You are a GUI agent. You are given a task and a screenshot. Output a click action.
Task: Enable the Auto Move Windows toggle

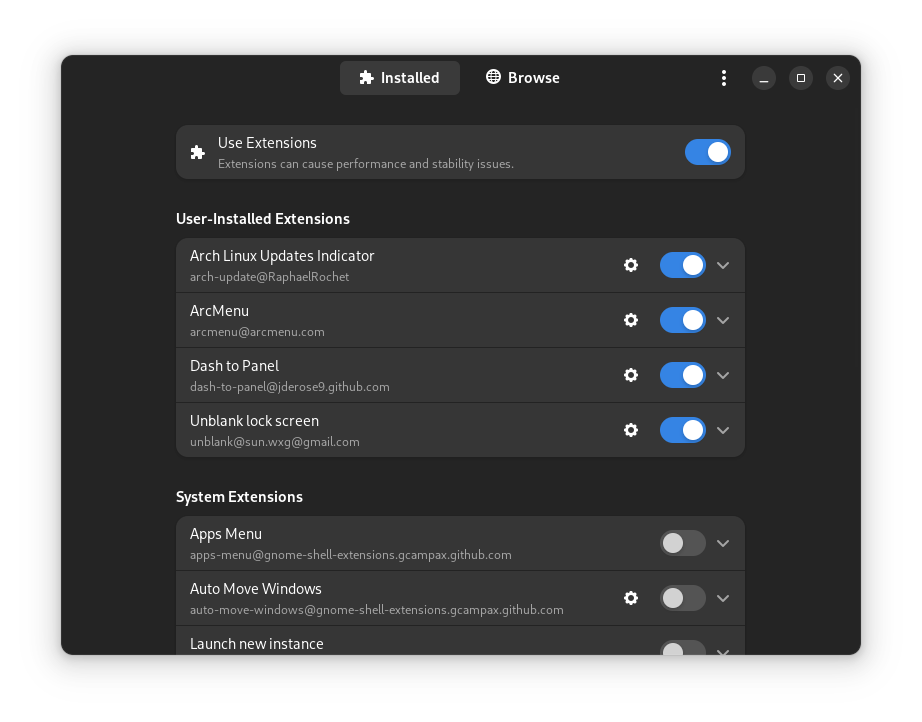(682, 598)
